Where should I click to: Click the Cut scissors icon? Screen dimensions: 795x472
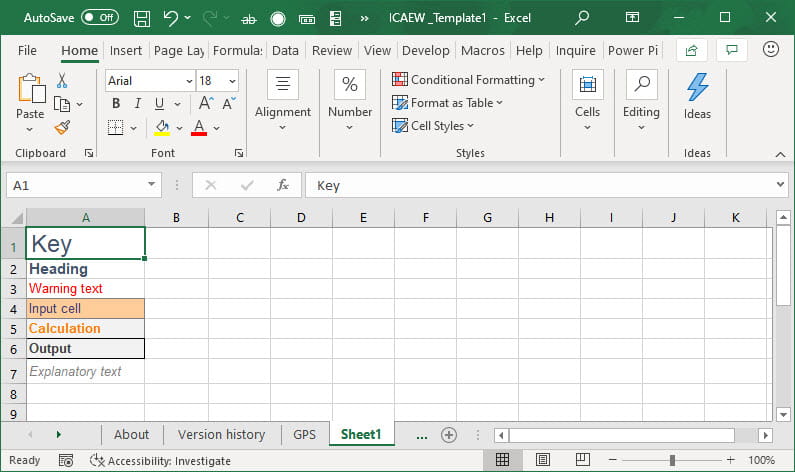coord(62,81)
